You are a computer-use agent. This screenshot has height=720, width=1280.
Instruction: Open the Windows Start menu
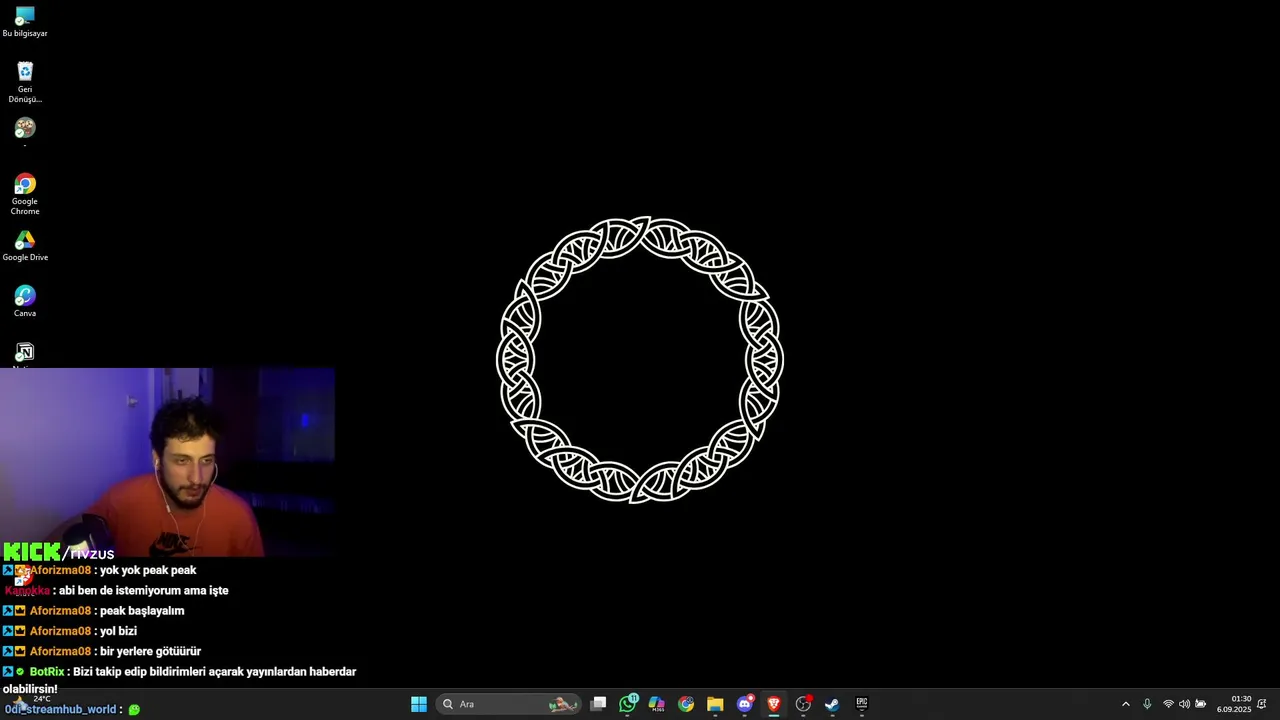419,704
